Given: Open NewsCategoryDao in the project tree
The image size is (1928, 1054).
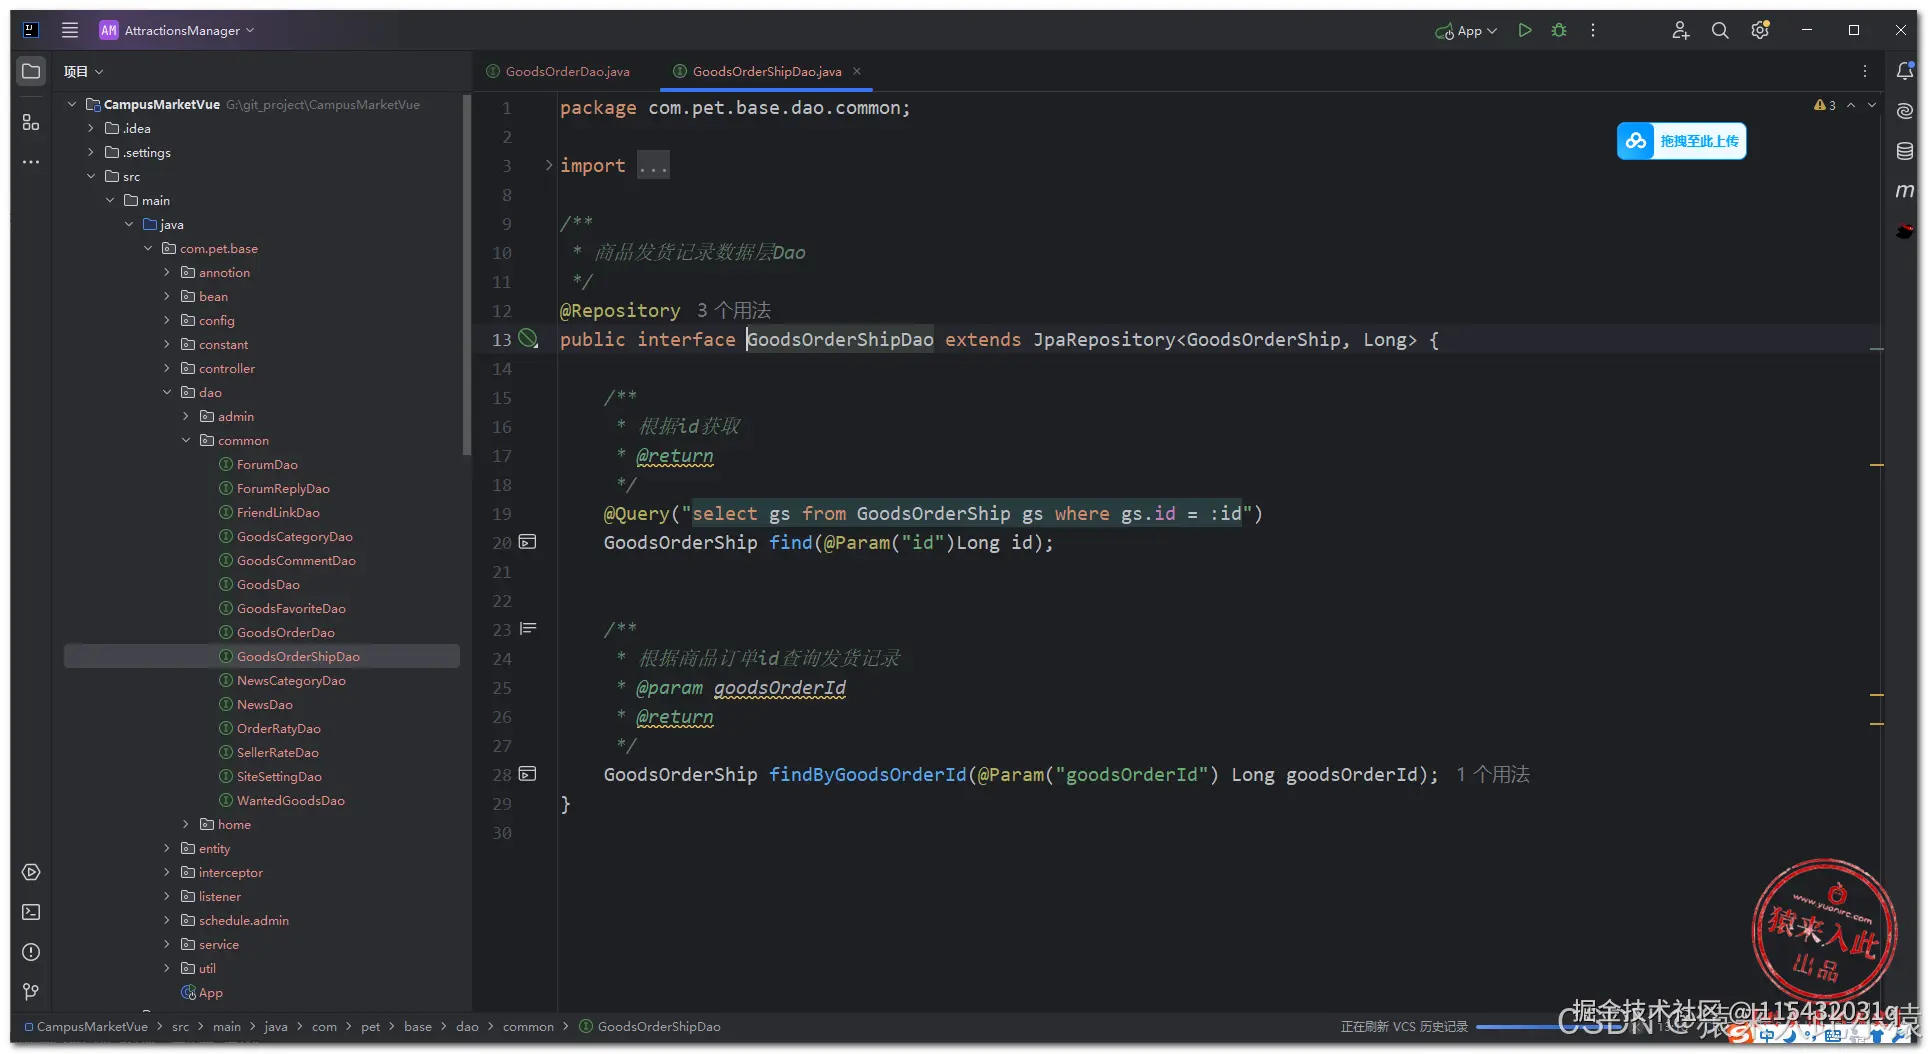Looking at the screenshot, I should coord(291,680).
